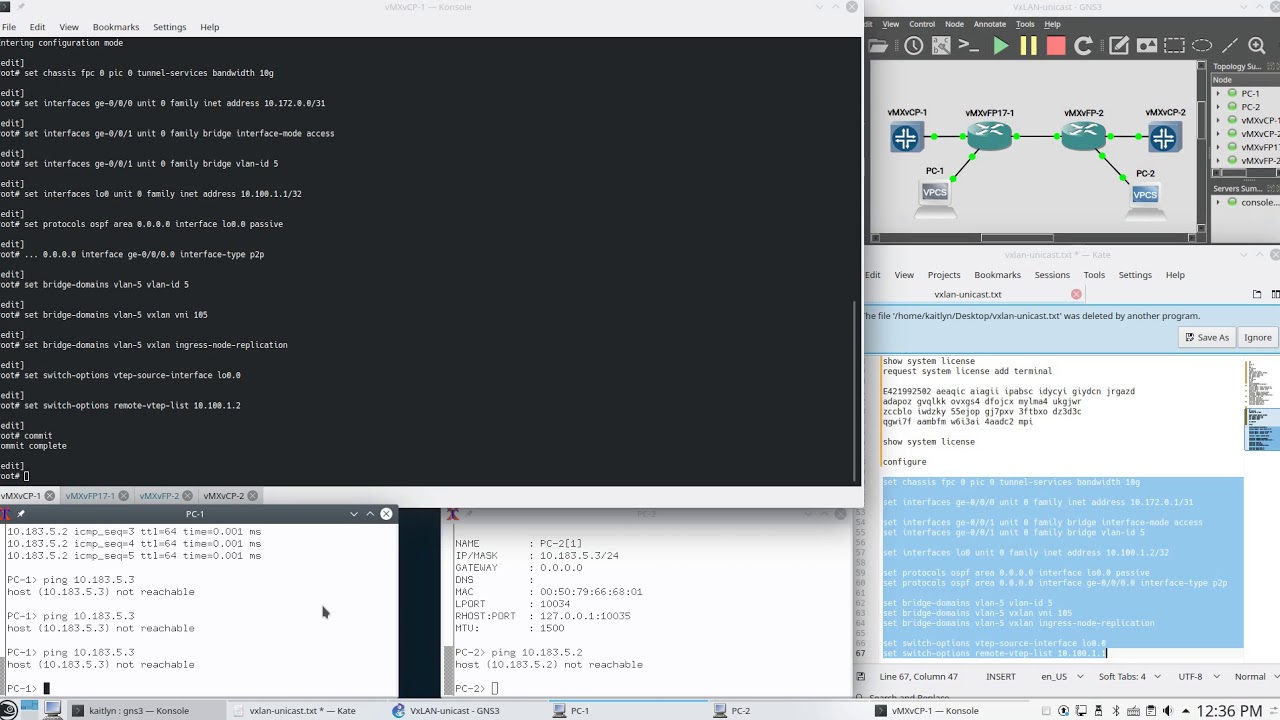Viewport: 1280px width, 720px height.
Task: Expand vMXvCP-2 in Topology Summary
Action: (x=1219, y=133)
